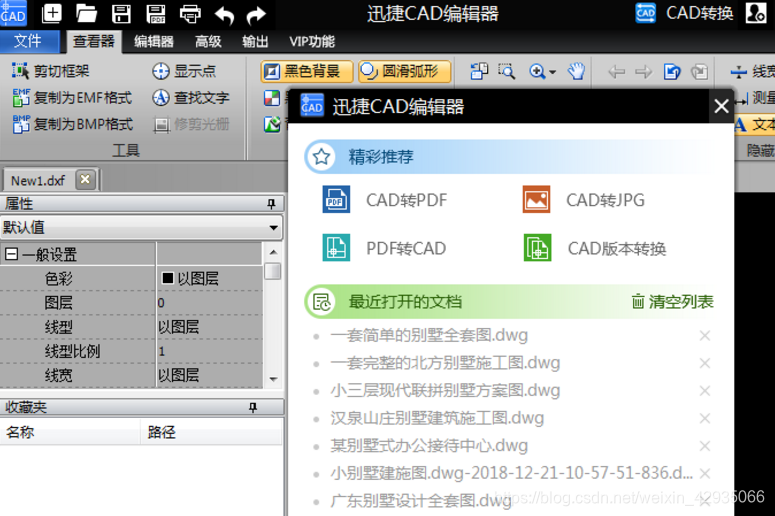The height and width of the screenshot is (516, 775).
Task: Click the 精彩推荐 star icon
Action: click(321, 157)
